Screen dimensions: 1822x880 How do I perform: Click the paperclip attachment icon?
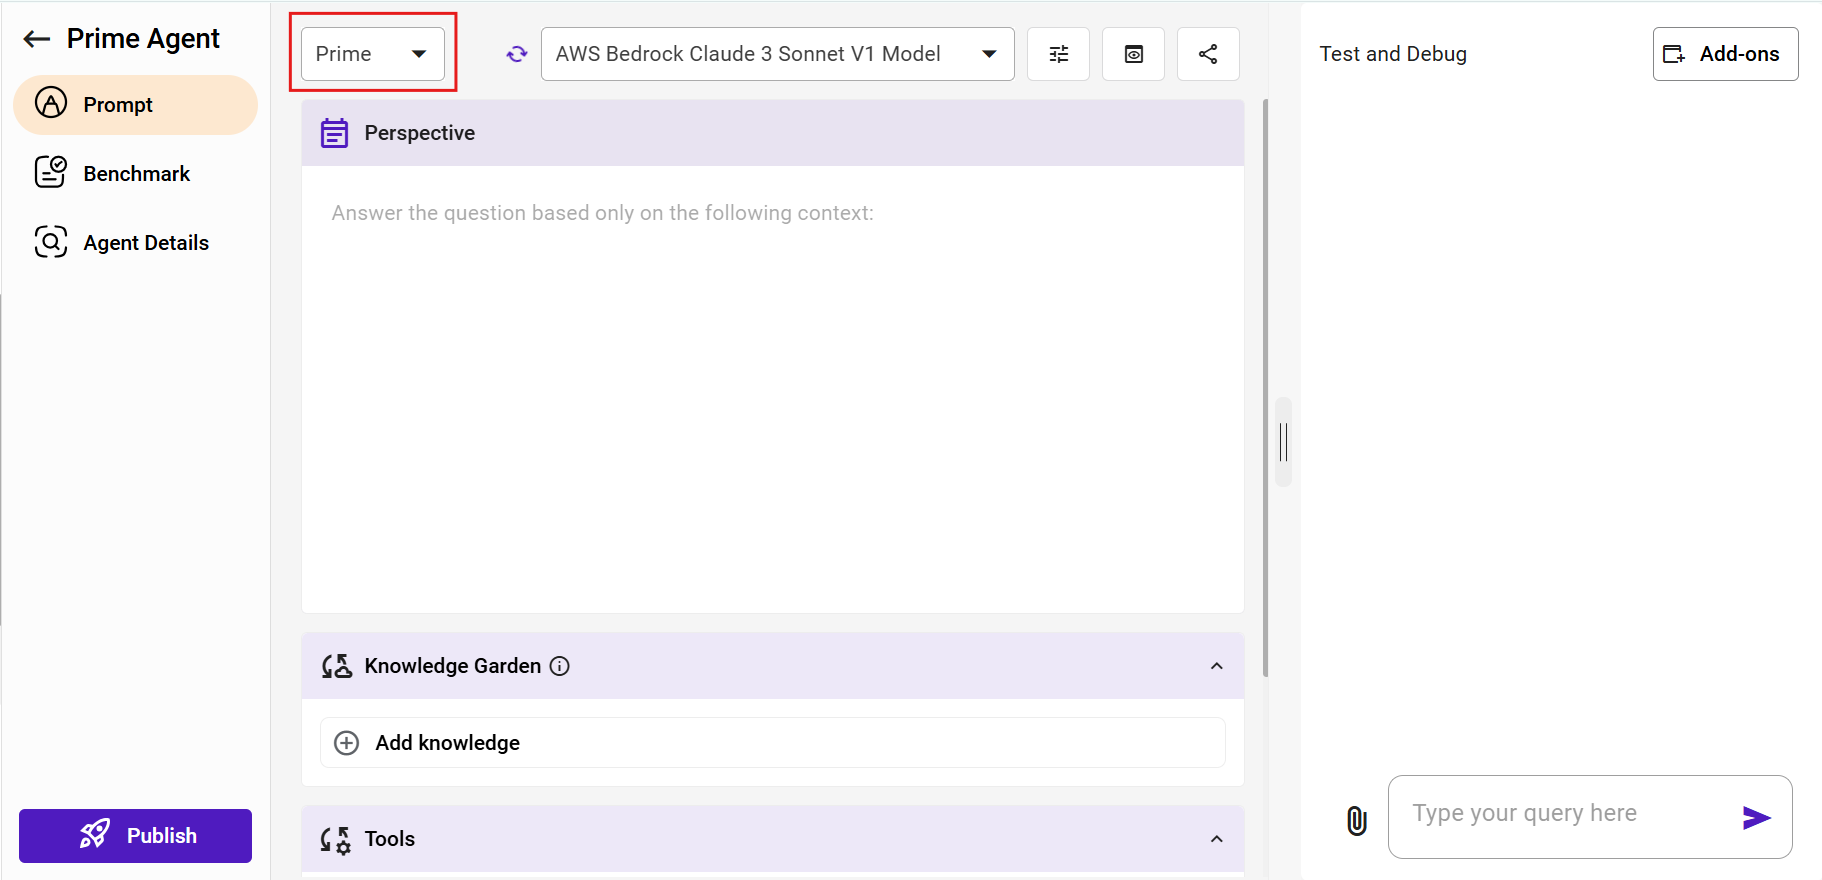(x=1356, y=820)
